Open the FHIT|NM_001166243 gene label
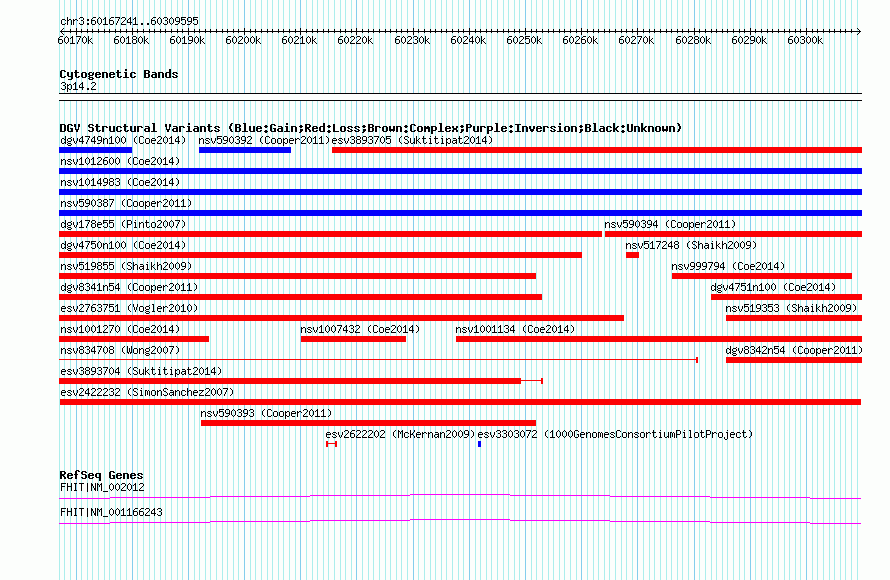The height and width of the screenshot is (580, 890). [x=111, y=512]
